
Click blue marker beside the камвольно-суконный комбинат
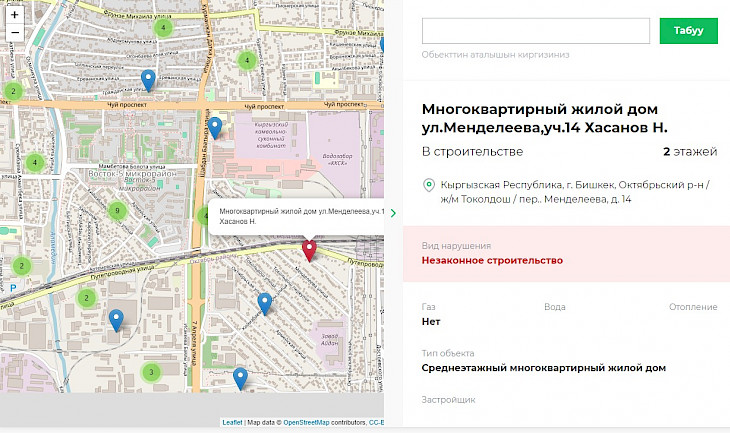(x=215, y=127)
